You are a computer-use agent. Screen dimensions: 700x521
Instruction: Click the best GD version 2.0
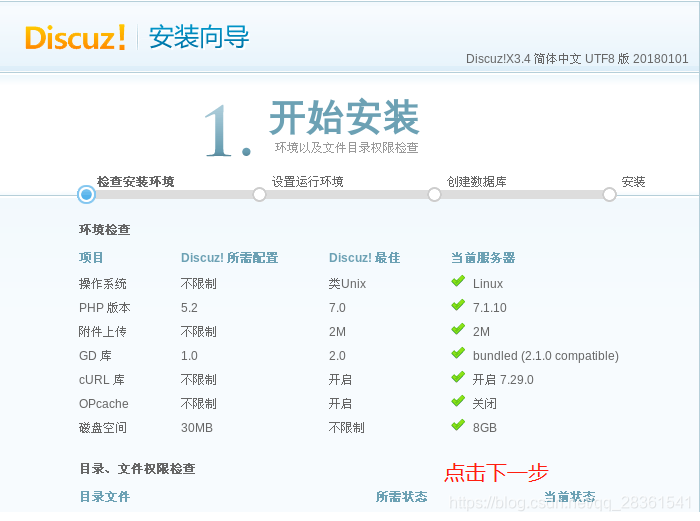click(x=337, y=356)
